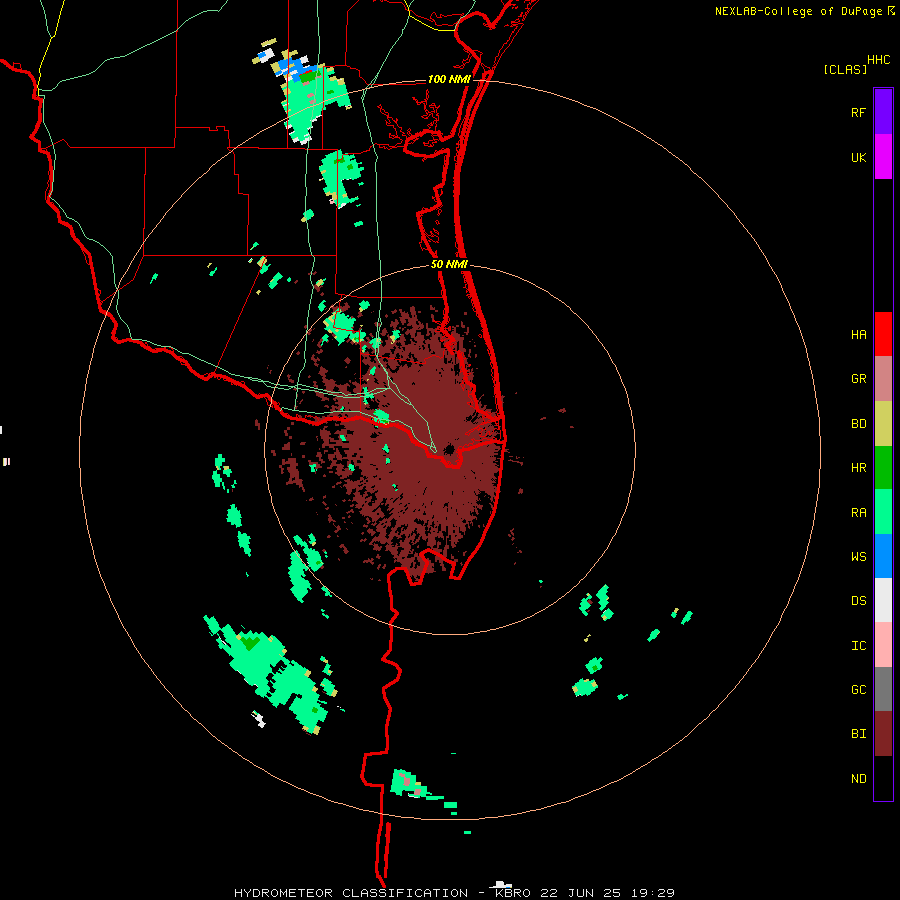The width and height of the screenshot is (900, 900).
Task: Click the "UK" legend label
Action: (x=858, y=158)
